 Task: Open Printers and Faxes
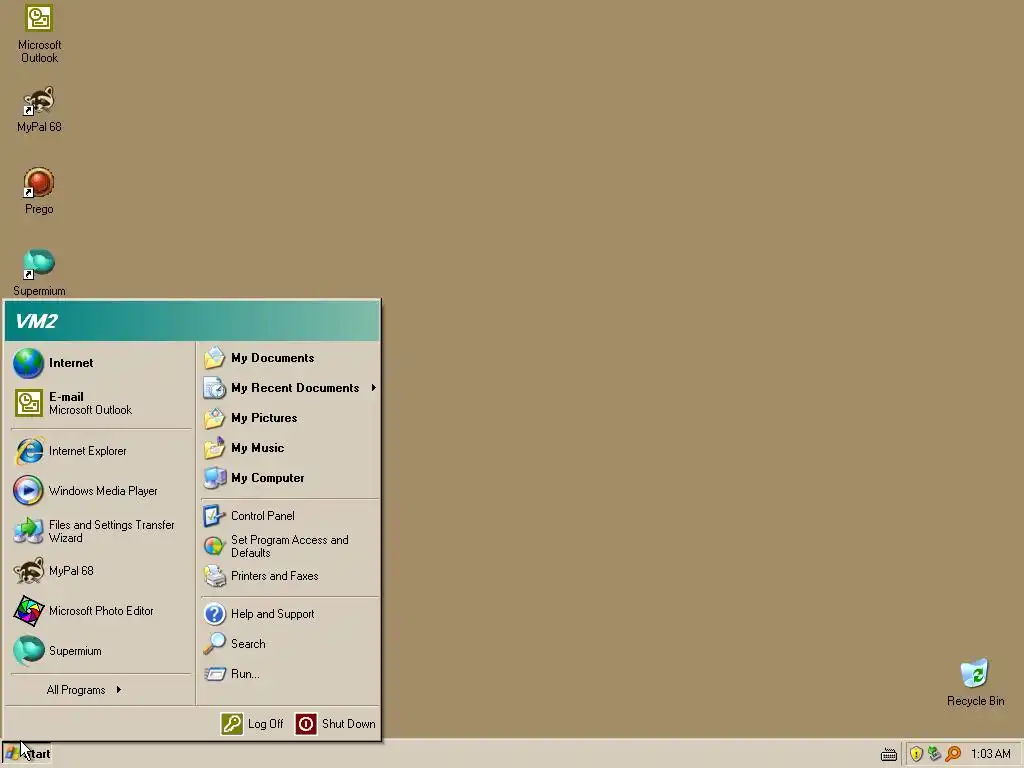(x=289, y=576)
